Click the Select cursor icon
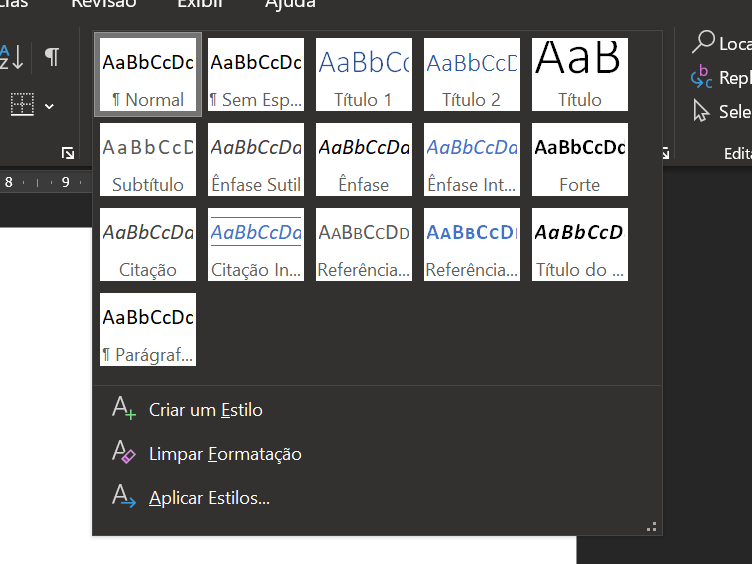 pos(702,111)
